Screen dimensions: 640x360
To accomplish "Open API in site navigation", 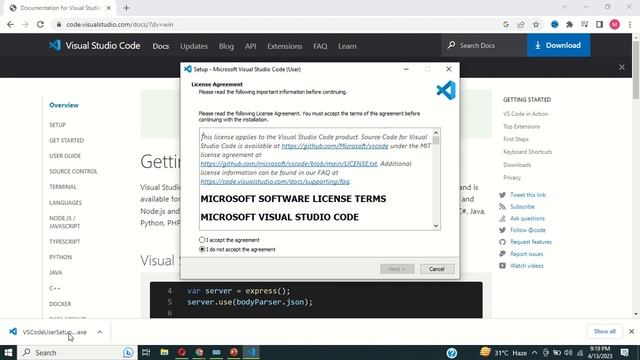I will 251,46.
